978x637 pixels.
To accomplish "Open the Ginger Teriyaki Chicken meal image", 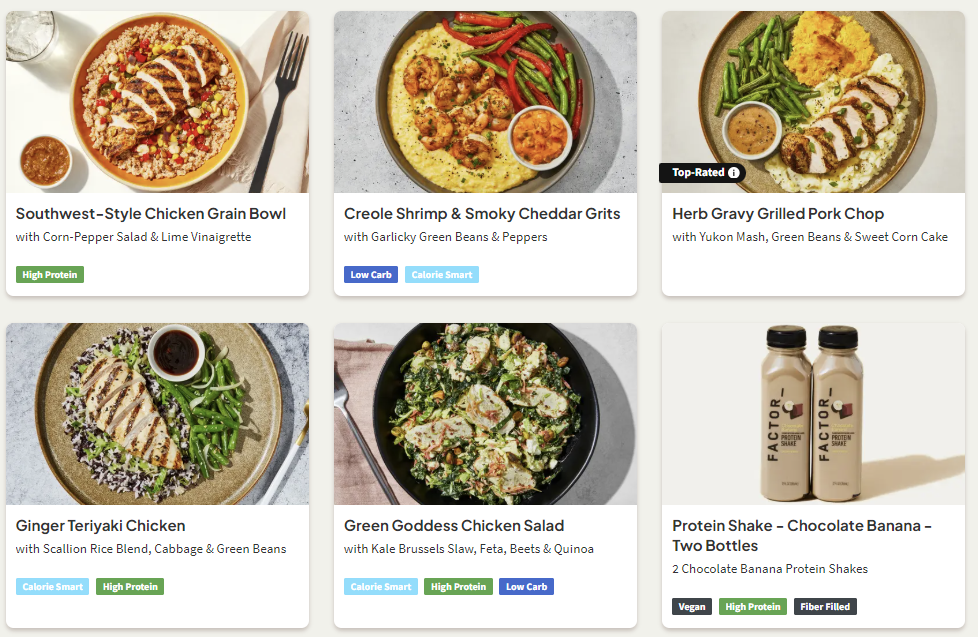I will 157,413.
